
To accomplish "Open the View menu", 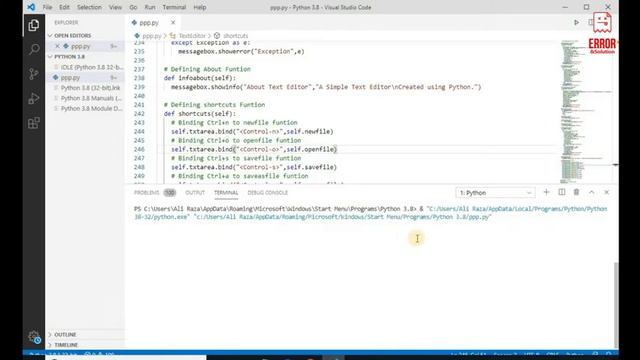I will coord(115,7).
